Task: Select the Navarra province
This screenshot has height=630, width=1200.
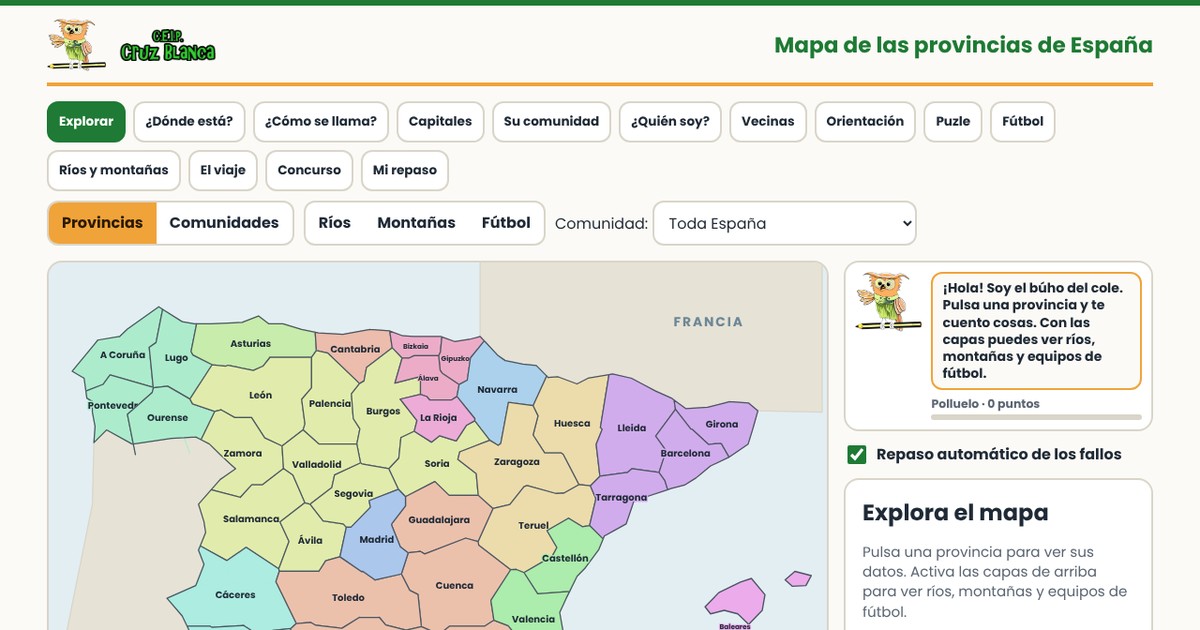Action: coord(497,389)
